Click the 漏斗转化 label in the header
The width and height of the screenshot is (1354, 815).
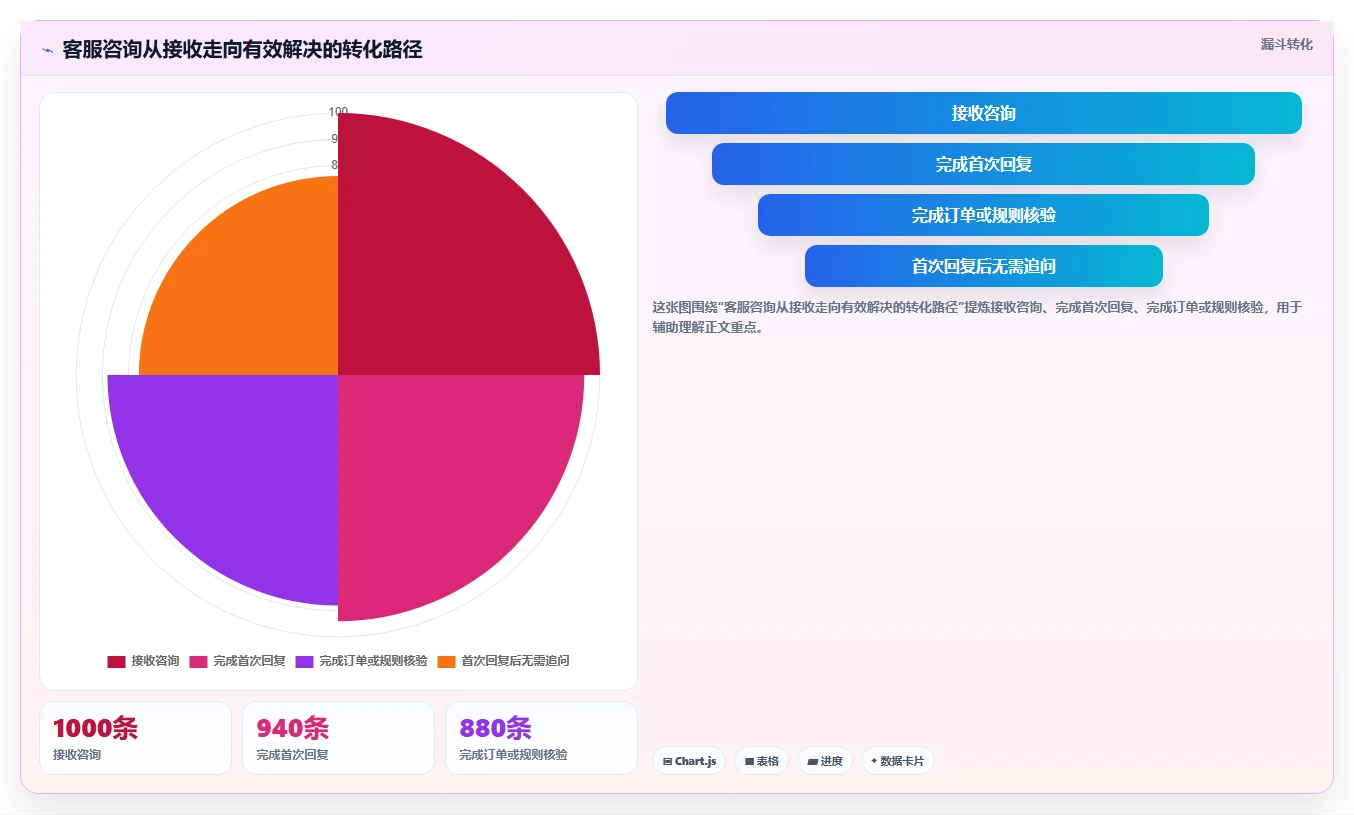coord(1286,44)
